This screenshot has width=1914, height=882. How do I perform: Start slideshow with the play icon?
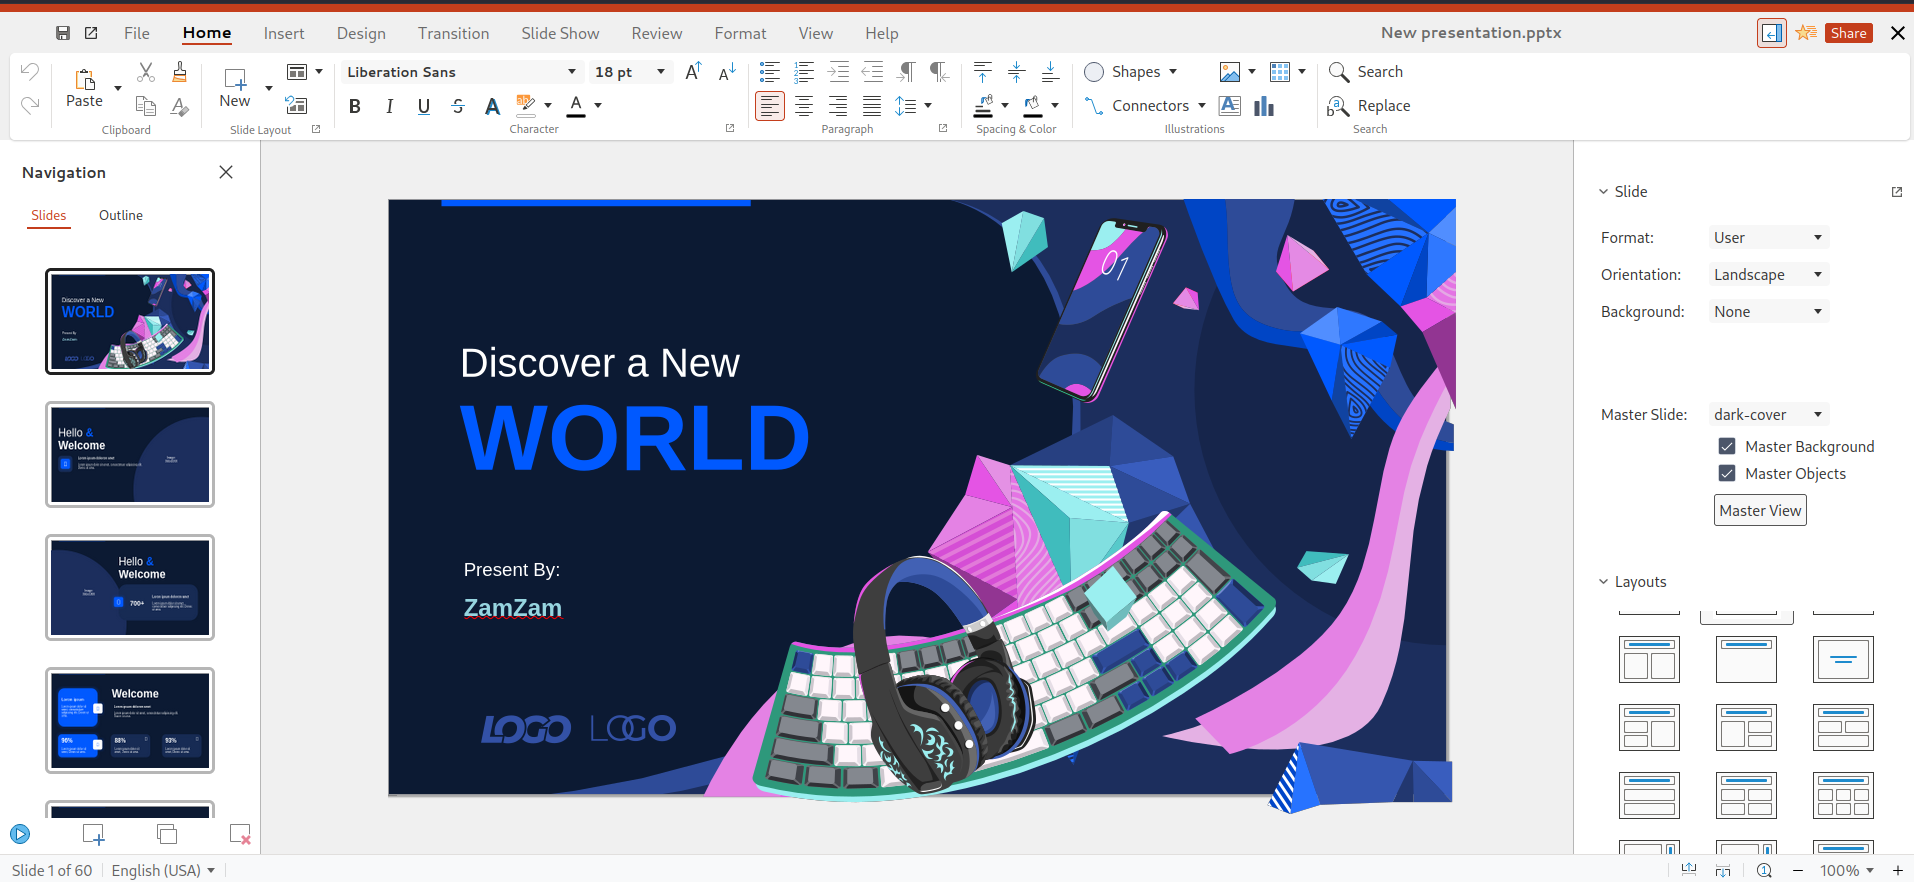20,834
